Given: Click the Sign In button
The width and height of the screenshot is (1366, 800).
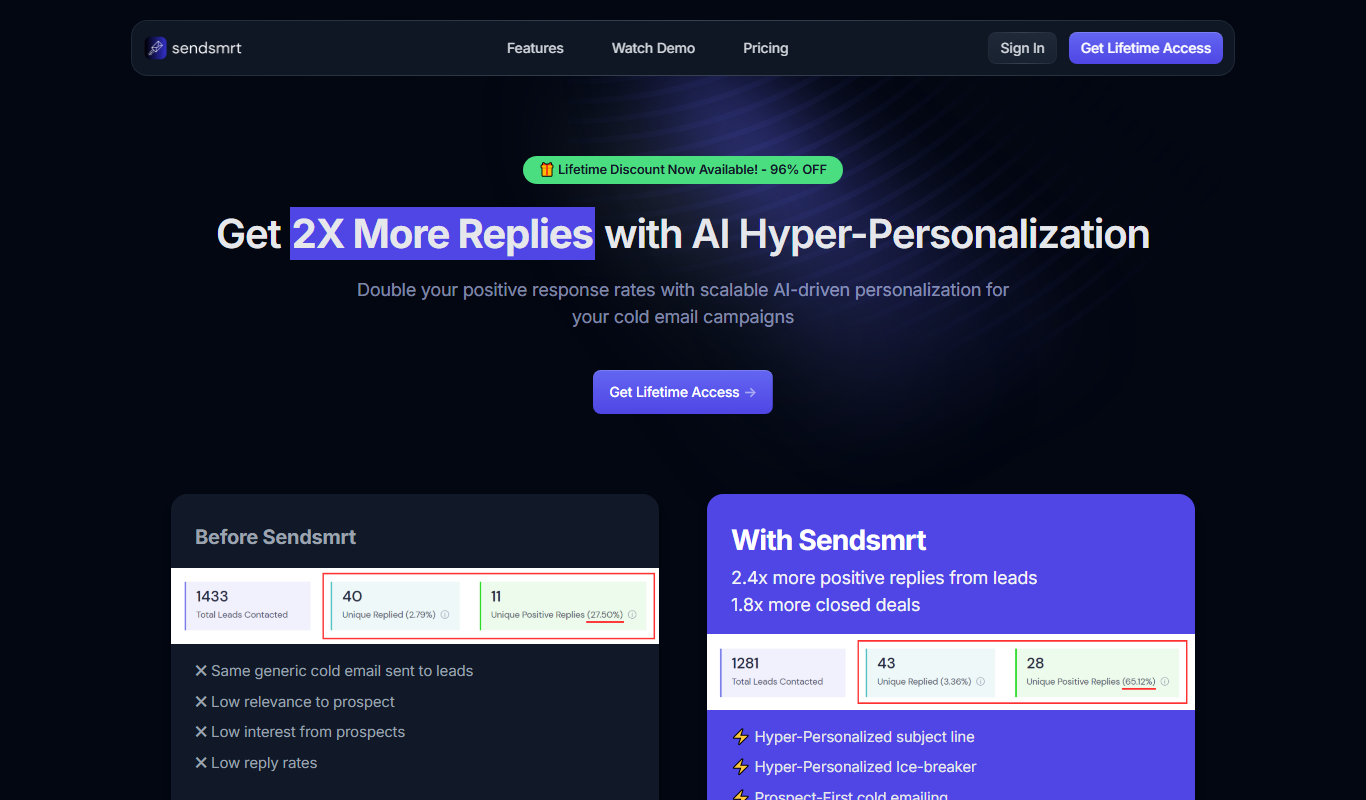Looking at the screenshot, I should 1022,48.
